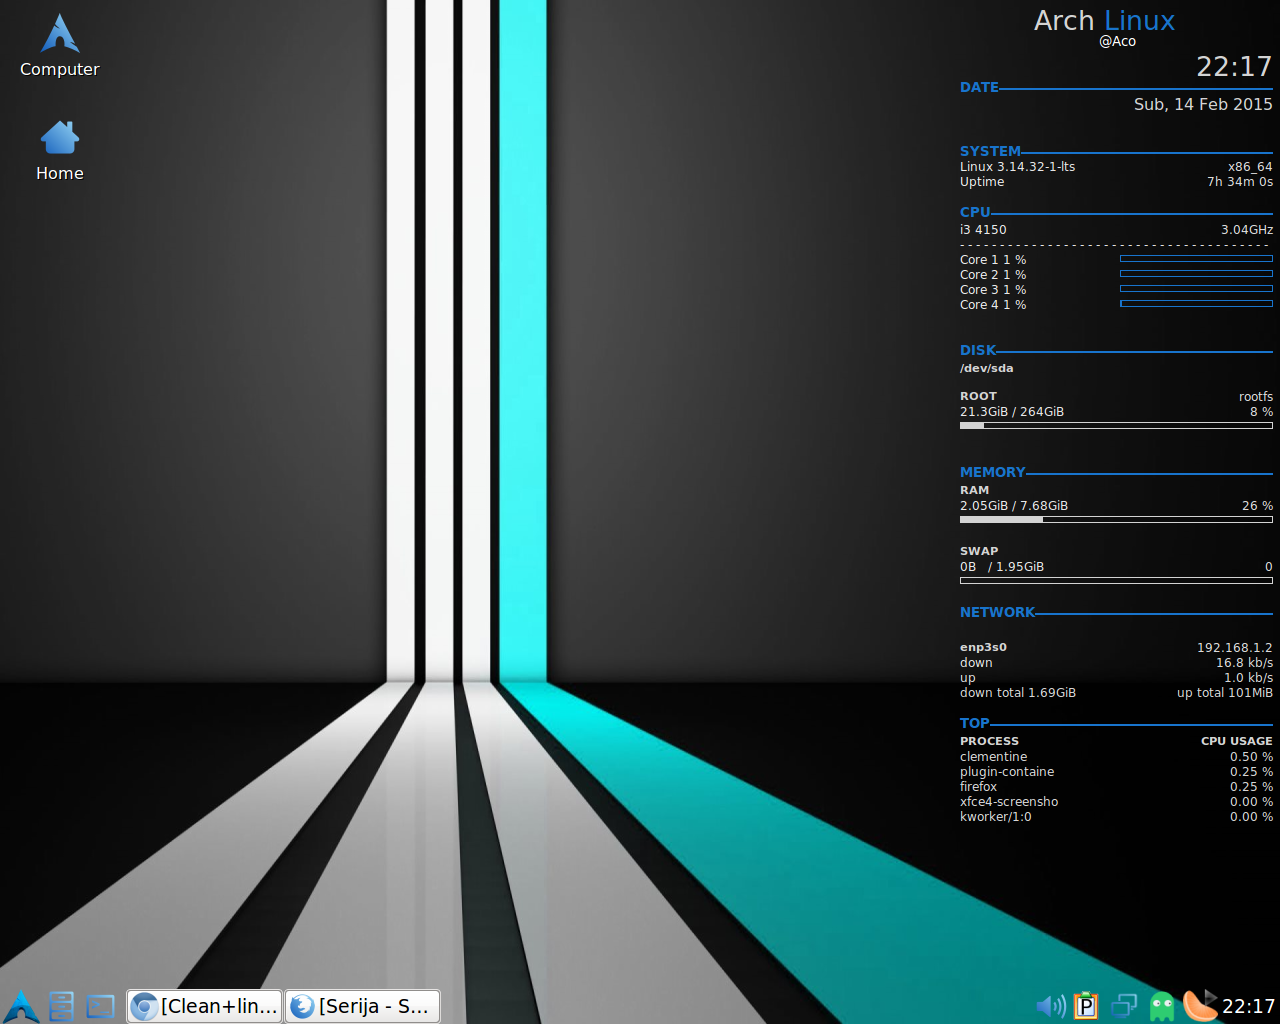Viewport: 1280px width, 1024px height.
Task: Click the 'kworker/1:0' process row
Action: (x=1116, y=817)
